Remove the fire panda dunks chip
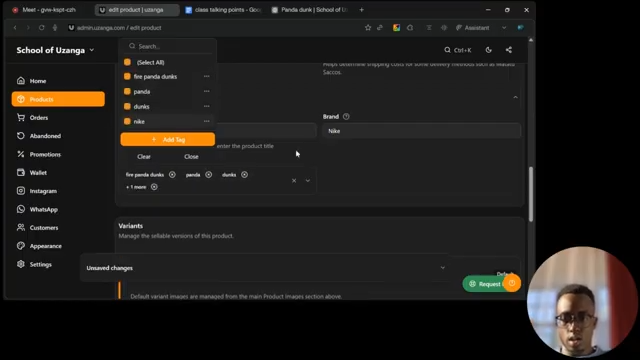640x360 pixels. point(172,175)
